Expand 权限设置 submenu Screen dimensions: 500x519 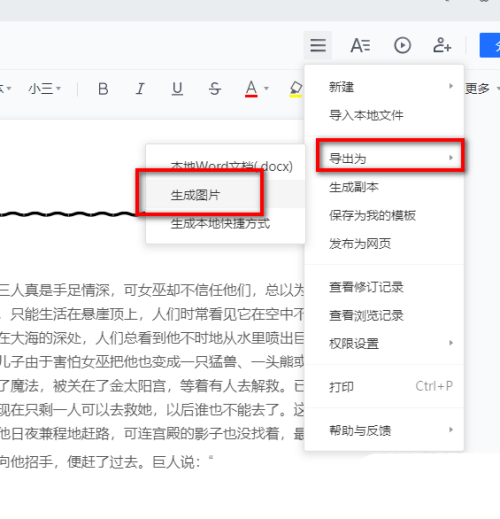[x=384, y=343]
